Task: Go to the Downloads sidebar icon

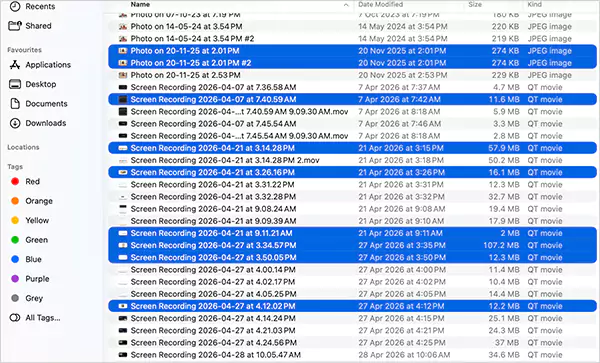Action: 15,123
